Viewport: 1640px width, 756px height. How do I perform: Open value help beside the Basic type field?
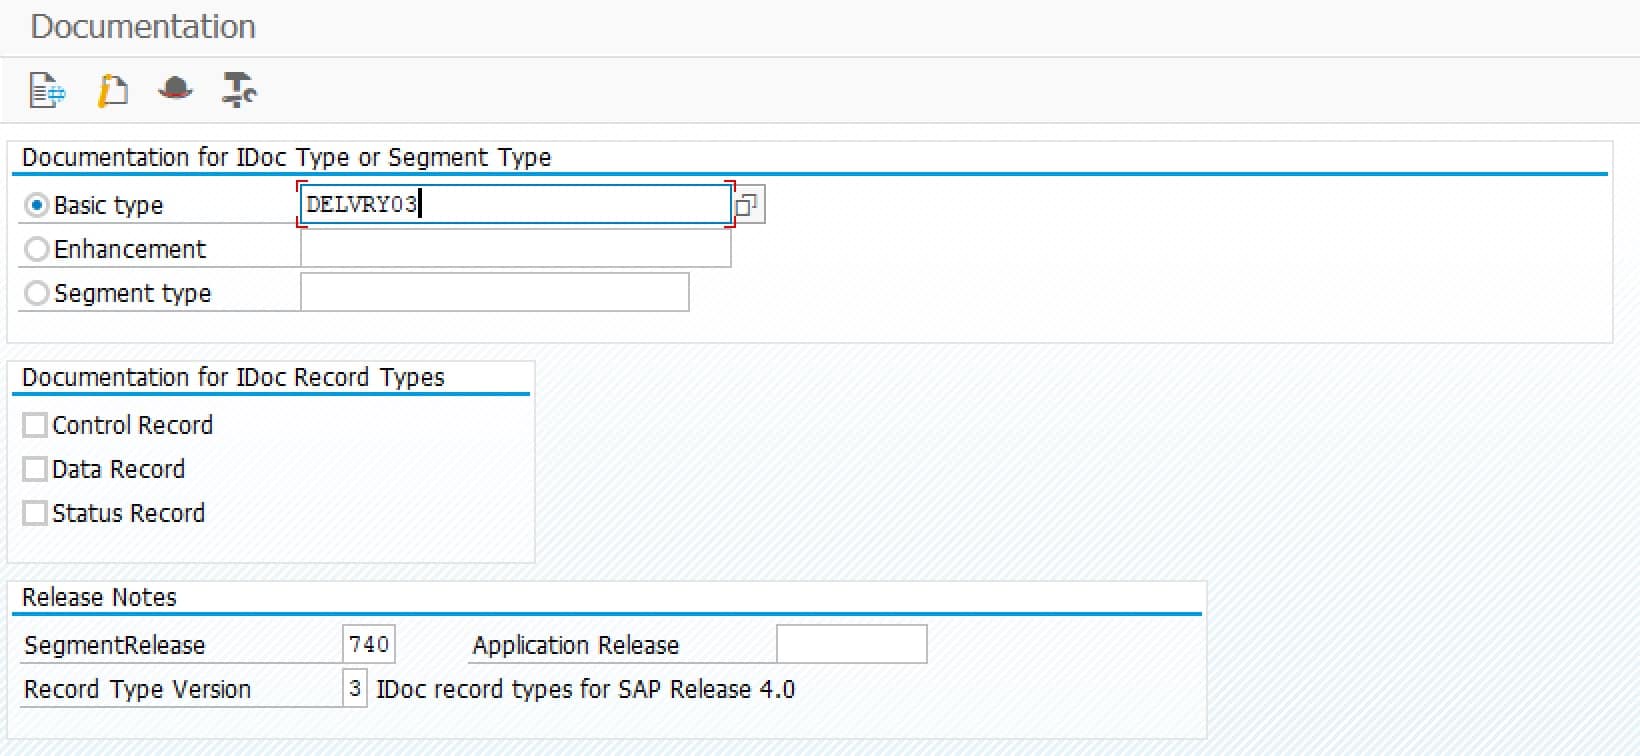747,205
